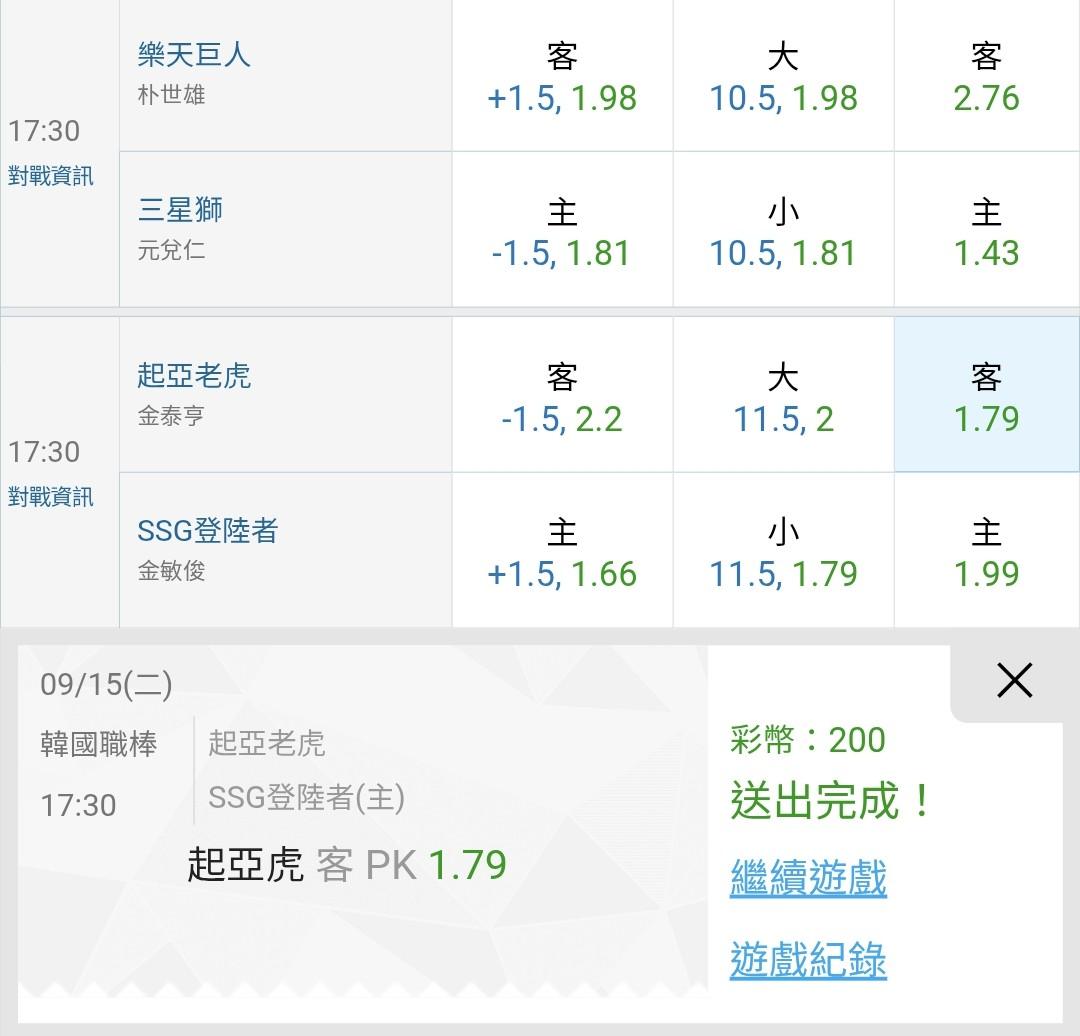Pick 主 1.43 moneyline for 三星獅
Screen dimensions: 1080x1036
986,229
